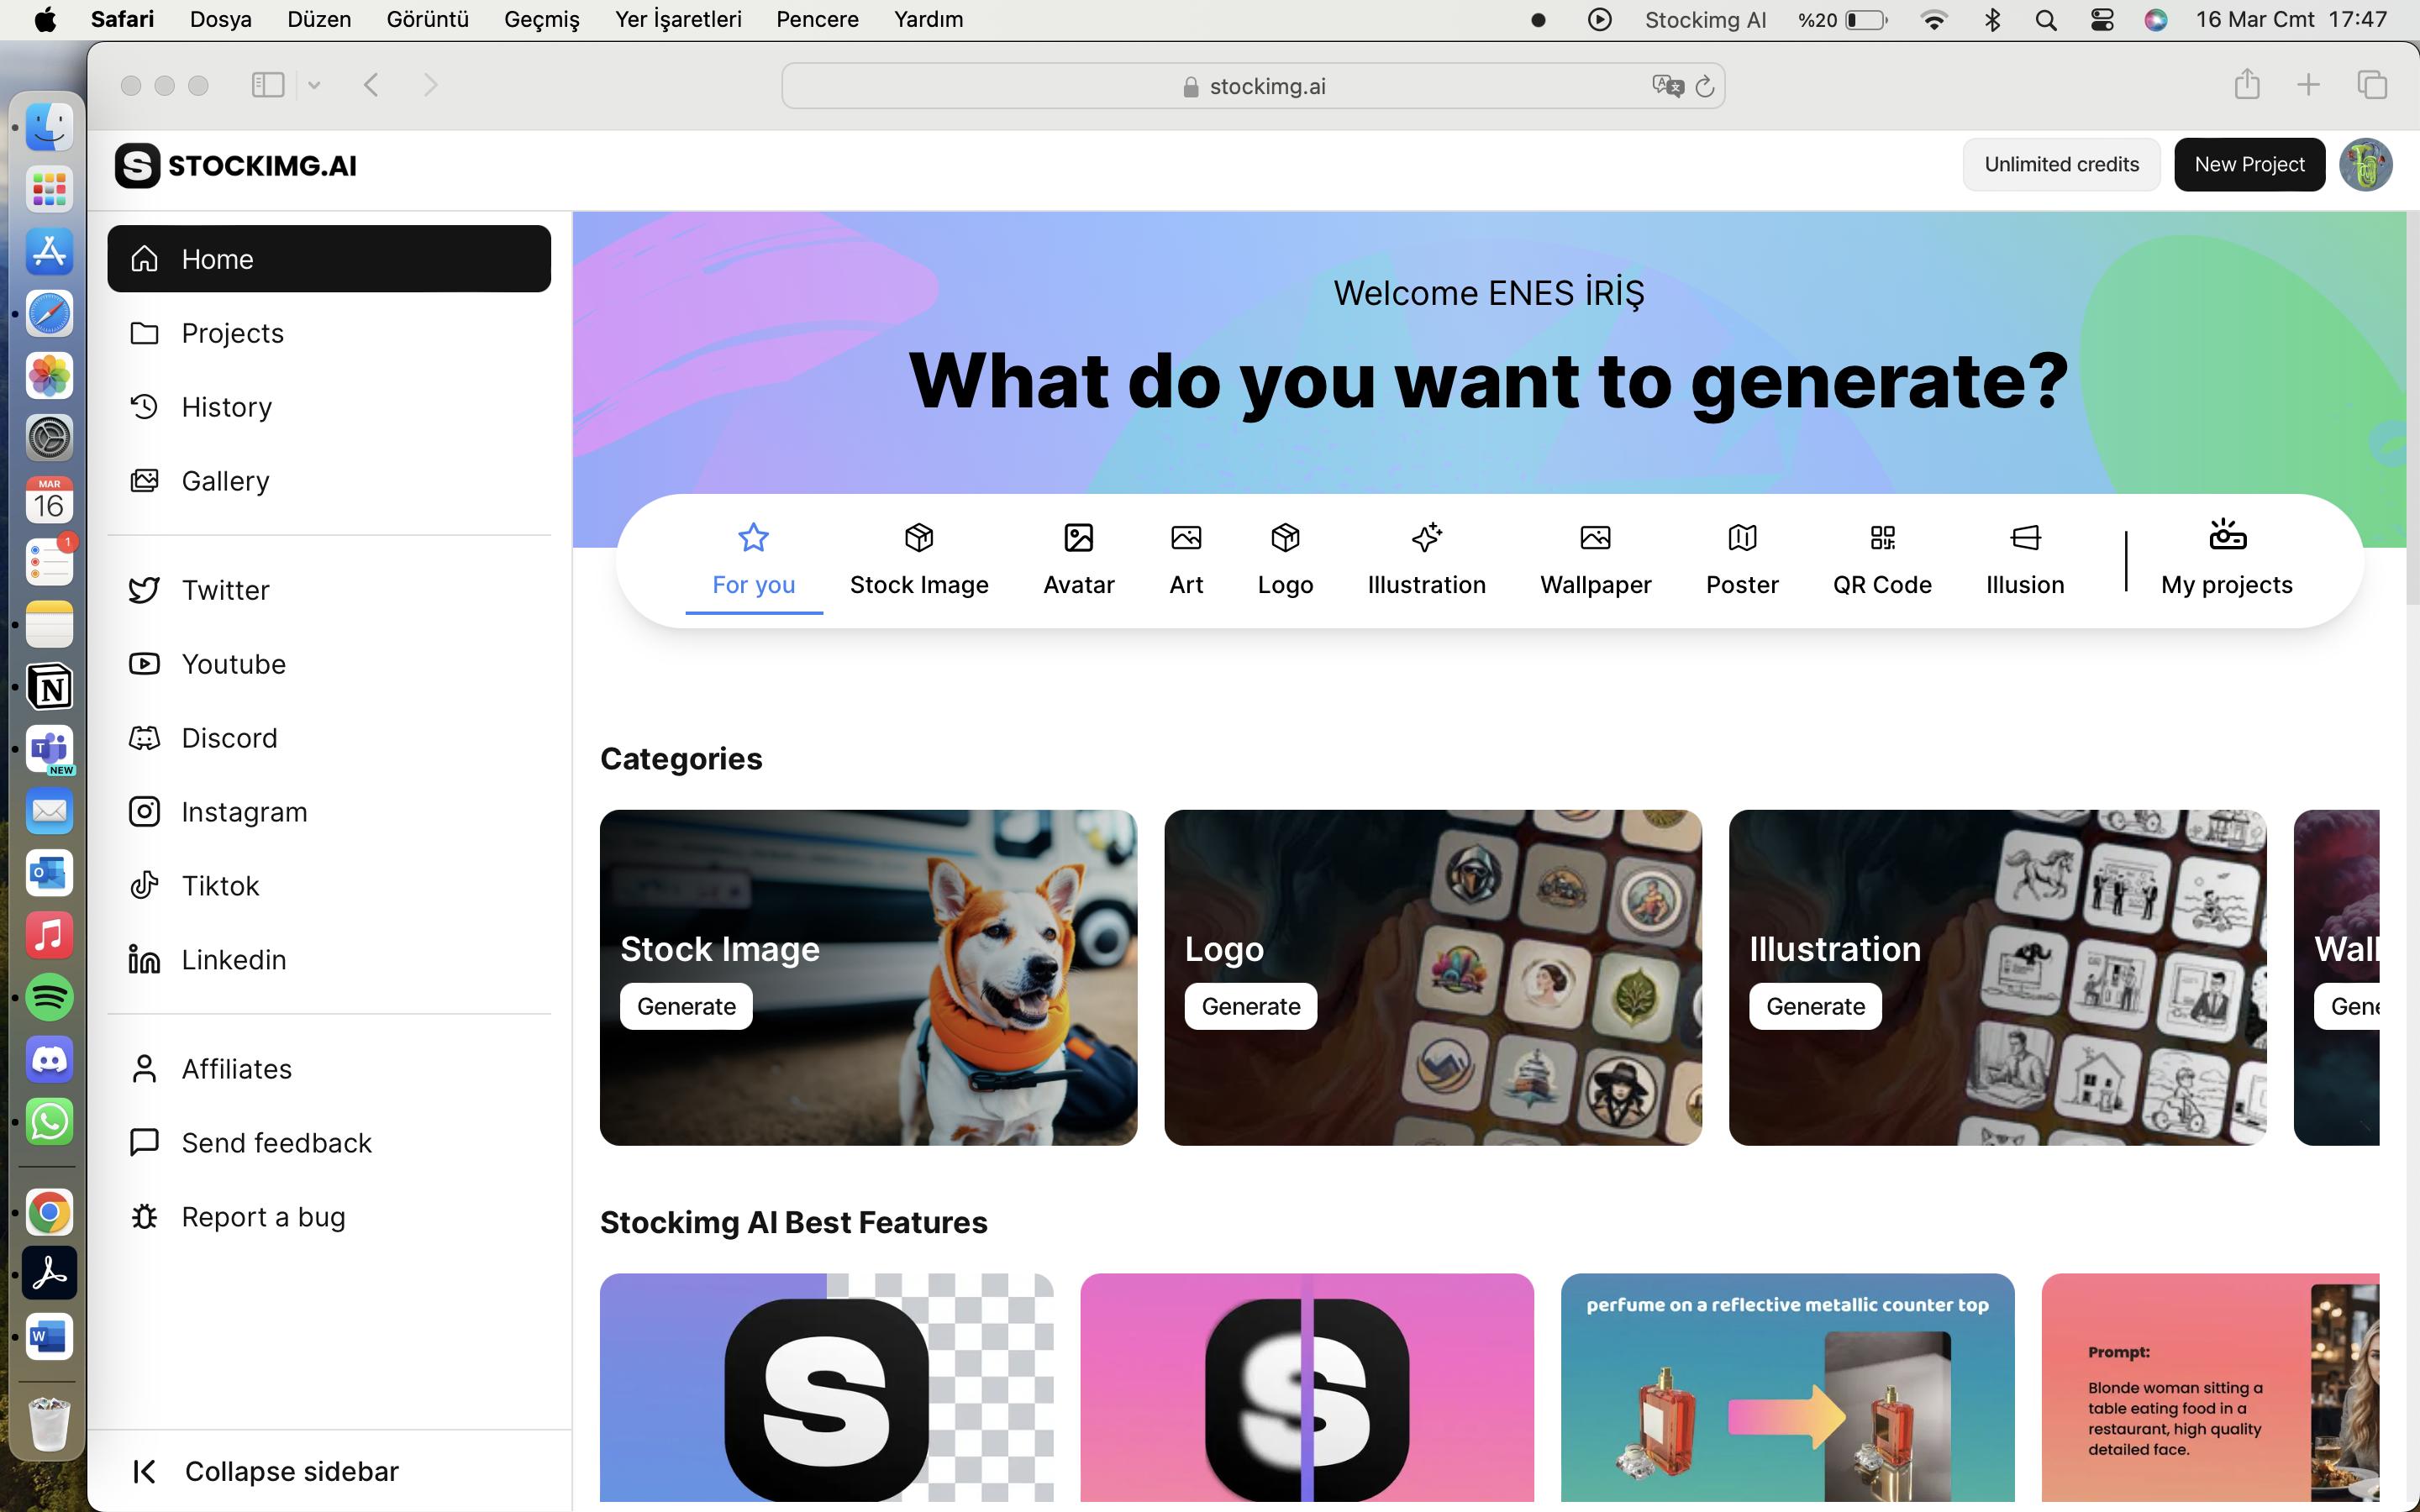Open the Gallery sidebar icon

click(146, 479)
